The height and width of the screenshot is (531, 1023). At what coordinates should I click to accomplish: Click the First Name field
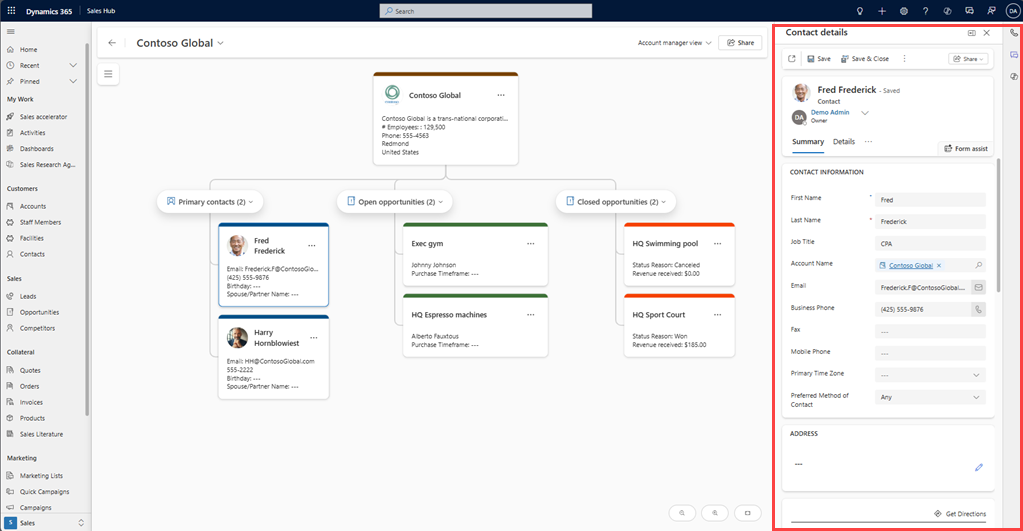click(x=930, y=200)
